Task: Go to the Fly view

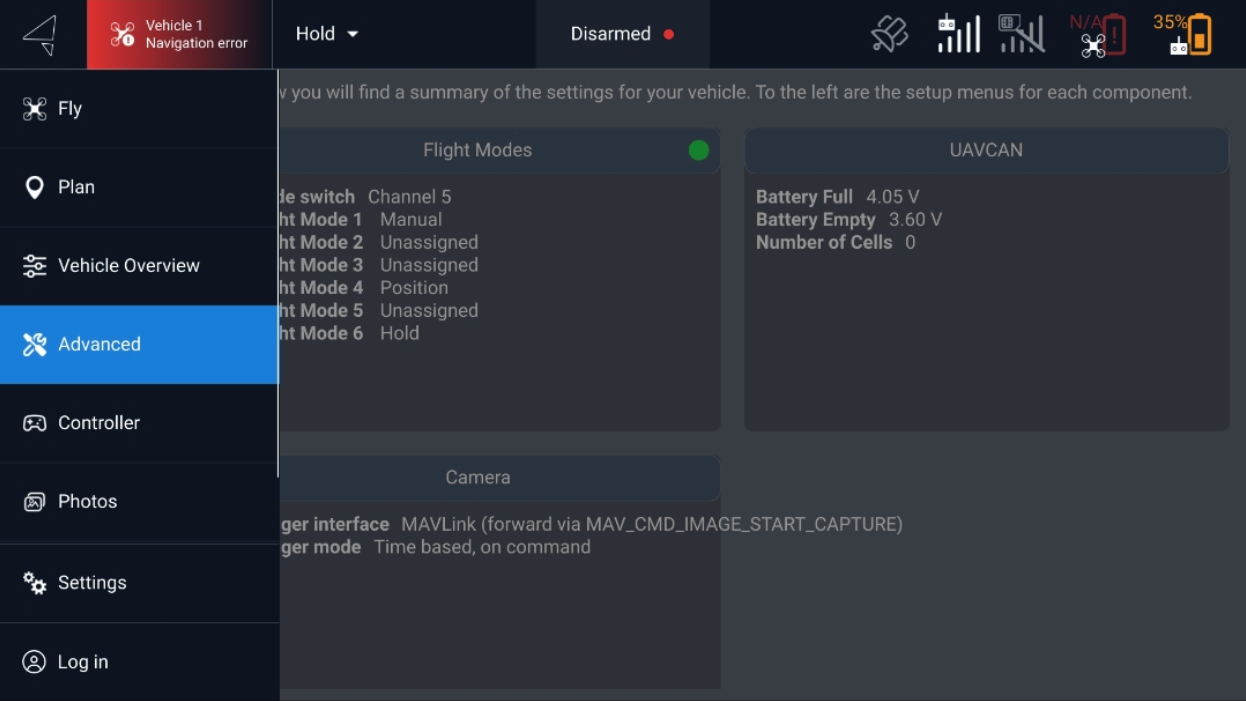Action: (70, 109)
